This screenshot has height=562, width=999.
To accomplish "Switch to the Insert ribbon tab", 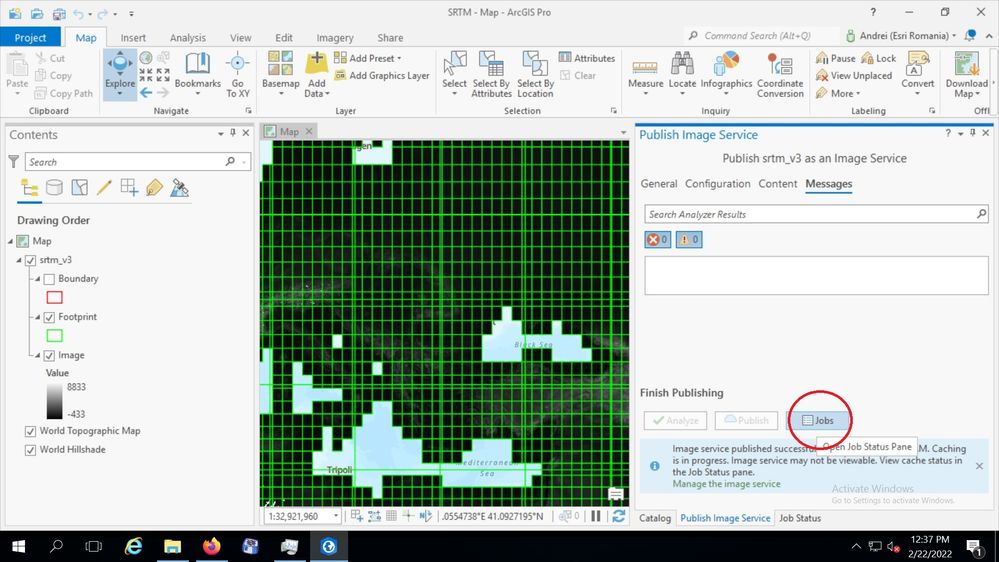I will [133, 38].
